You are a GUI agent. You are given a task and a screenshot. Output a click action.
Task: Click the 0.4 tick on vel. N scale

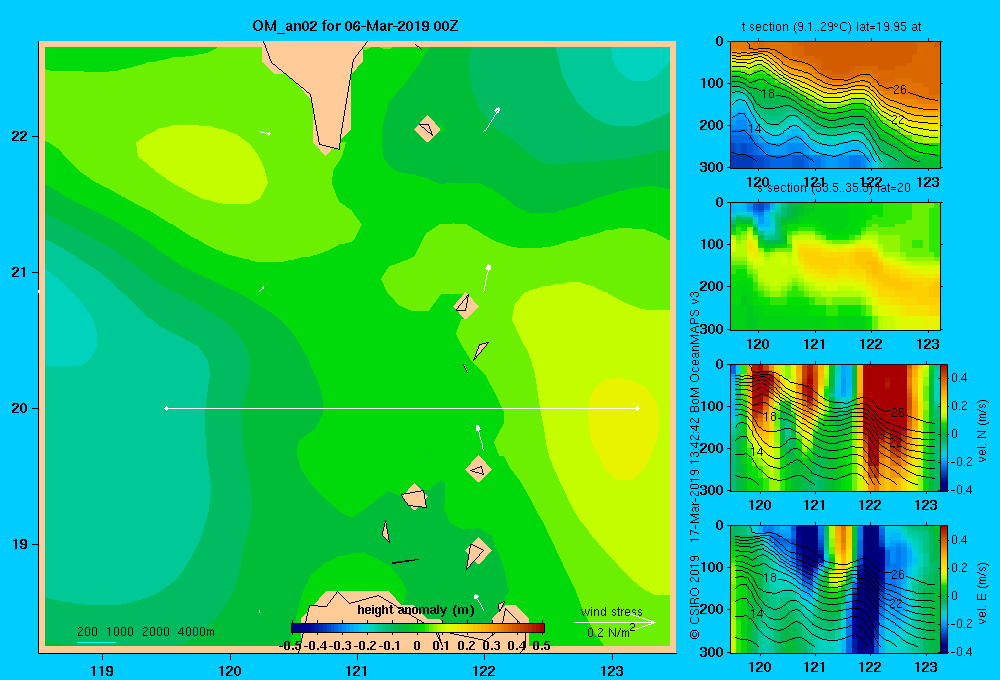[959, 378]
